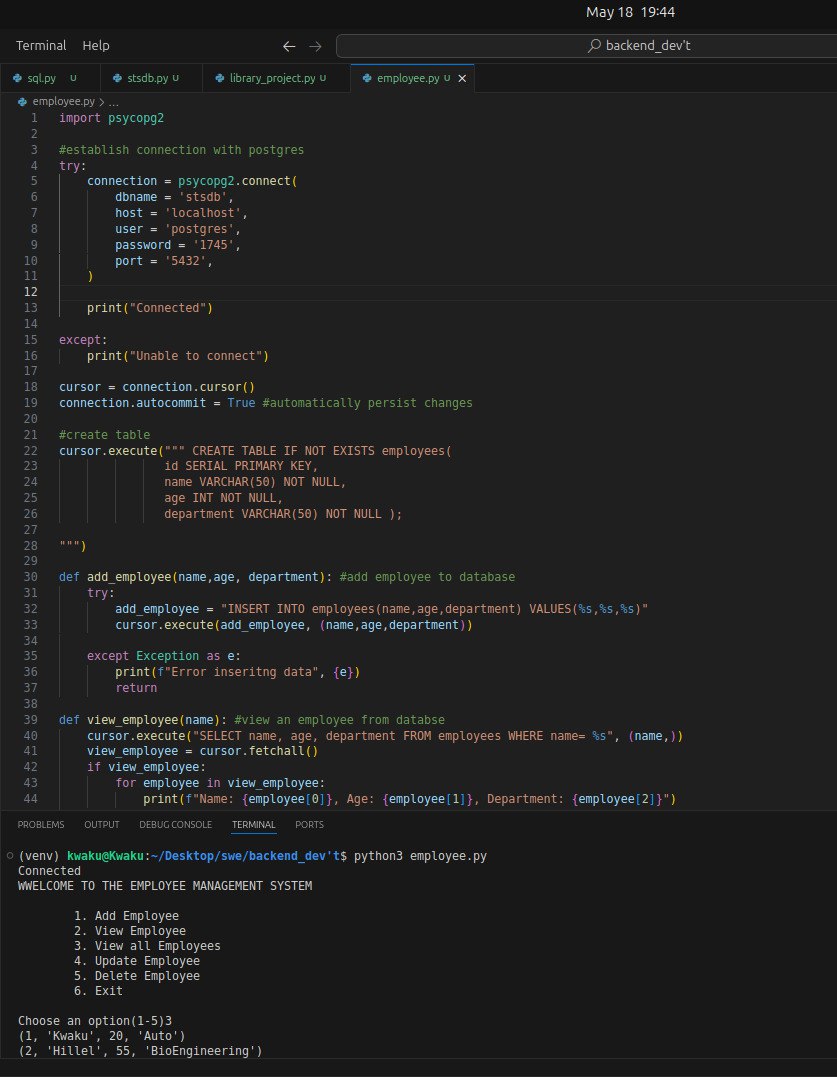Click the 'Choose an option(1-5)3' prompt line

tap(95, 1021)
